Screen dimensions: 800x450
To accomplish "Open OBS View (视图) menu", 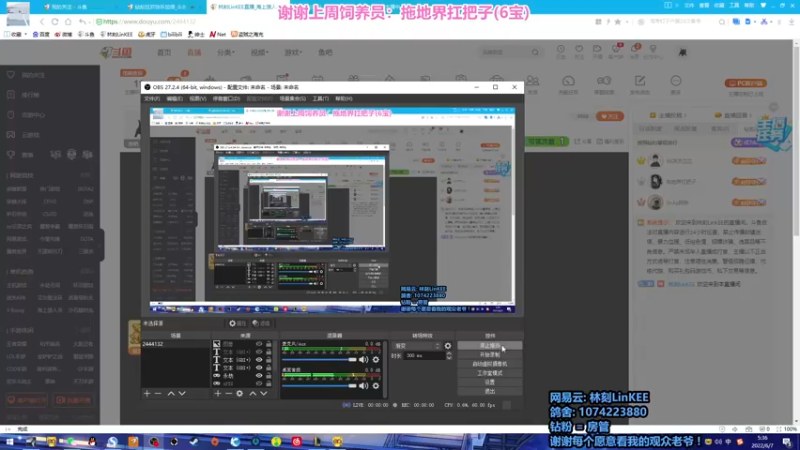I will [x=197, y=98].
